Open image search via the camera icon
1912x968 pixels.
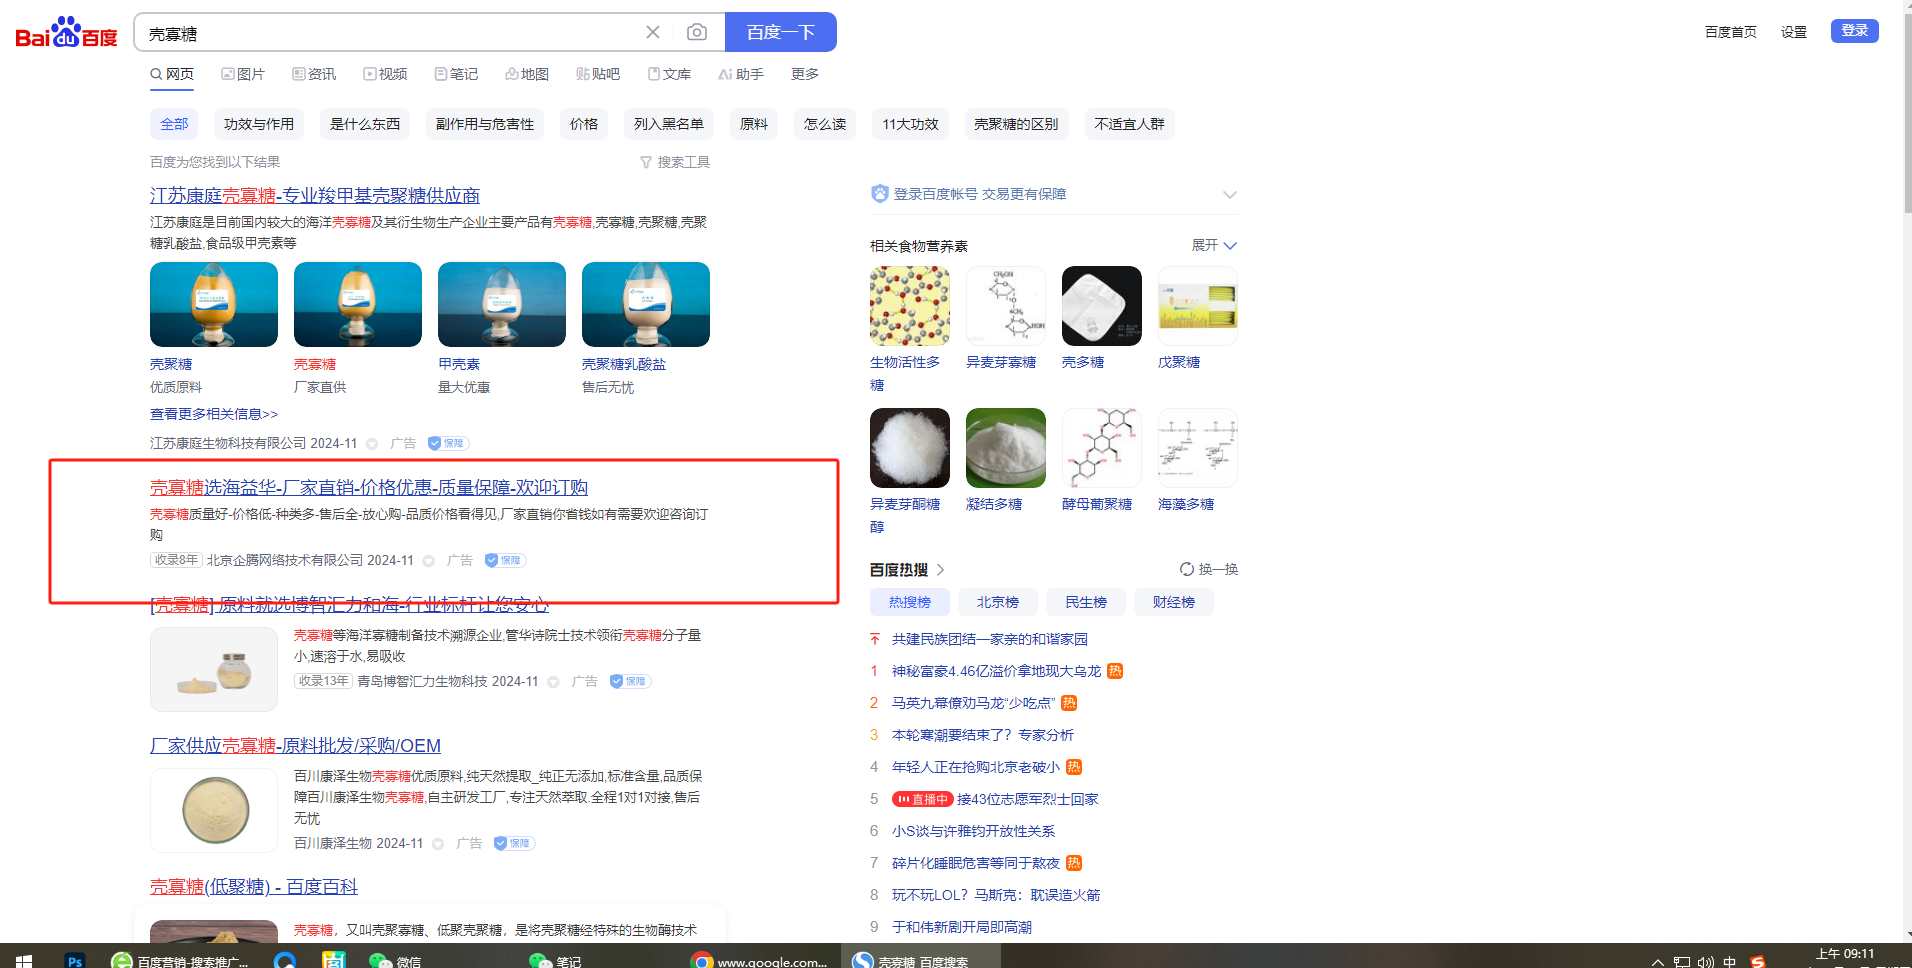tap(697, 32)
